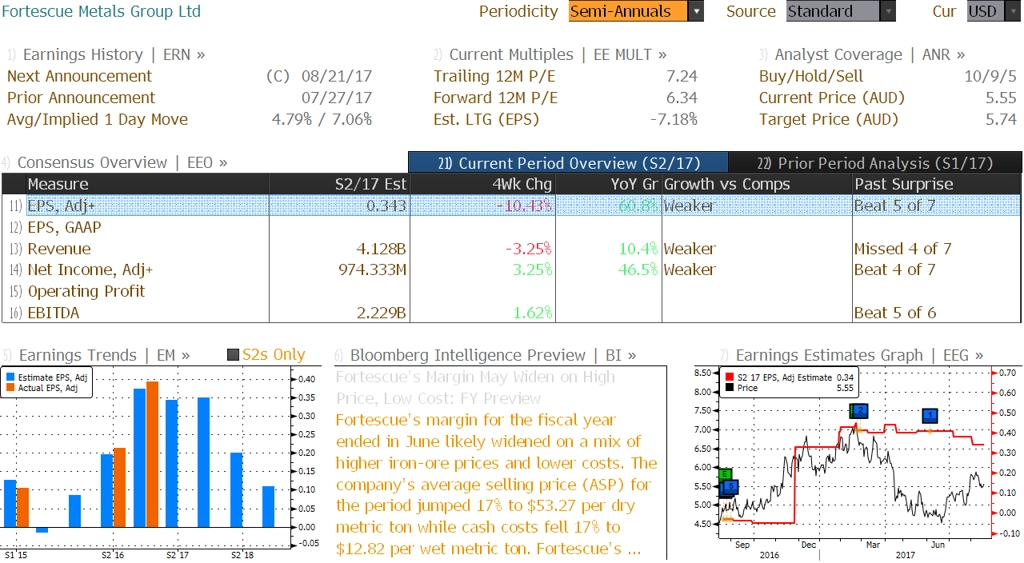Click Target Price (AUD) value 5.74
This screenshot has height=563, width=1024.
[x=1001, y=120]
